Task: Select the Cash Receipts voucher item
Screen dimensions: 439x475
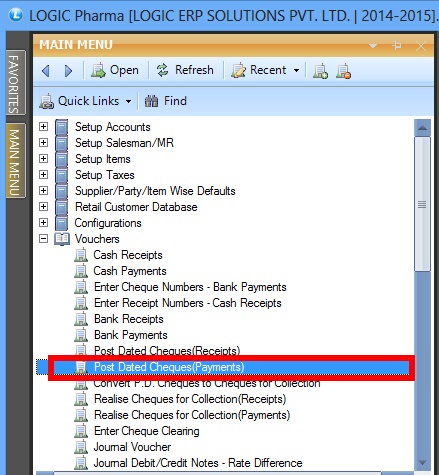Action: coord(128,255)
